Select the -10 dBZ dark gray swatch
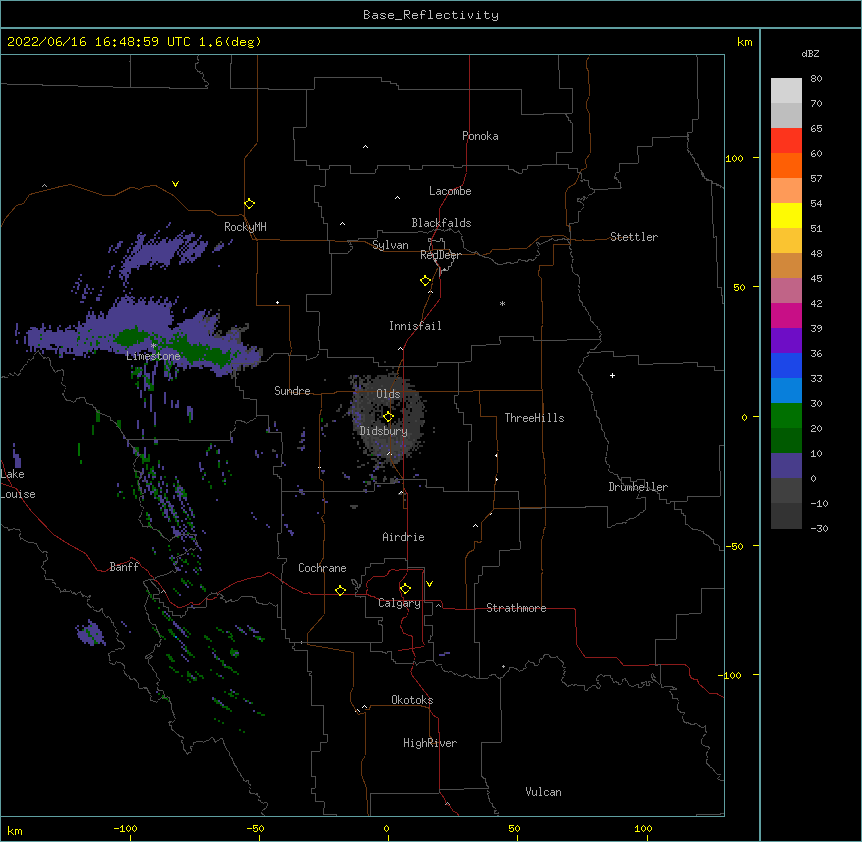The width and height of the screenshot is (862, 842). click(786, 516)
